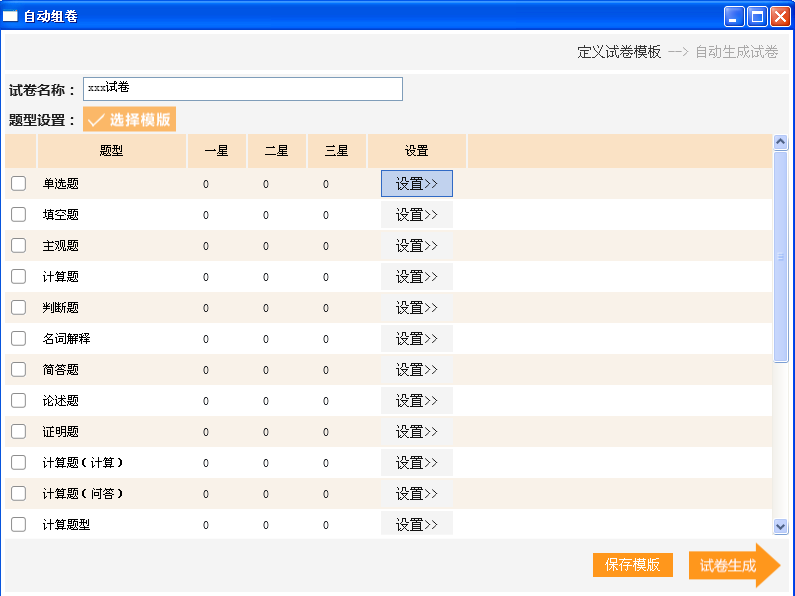Click 设置>> in the 主观题 row
The image size is (795, 596).
(417, 245)
